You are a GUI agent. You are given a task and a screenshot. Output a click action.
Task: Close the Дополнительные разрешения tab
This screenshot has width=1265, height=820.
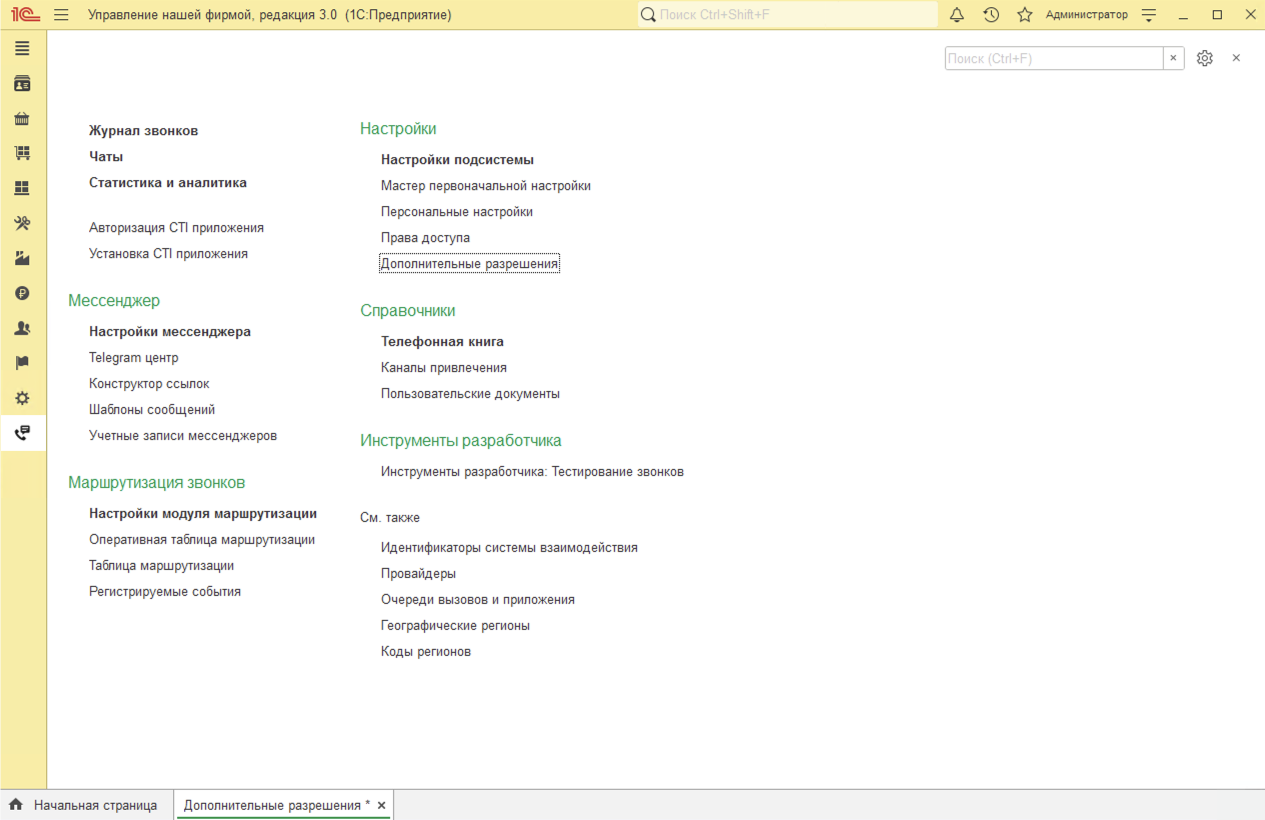tap(381, 805)
